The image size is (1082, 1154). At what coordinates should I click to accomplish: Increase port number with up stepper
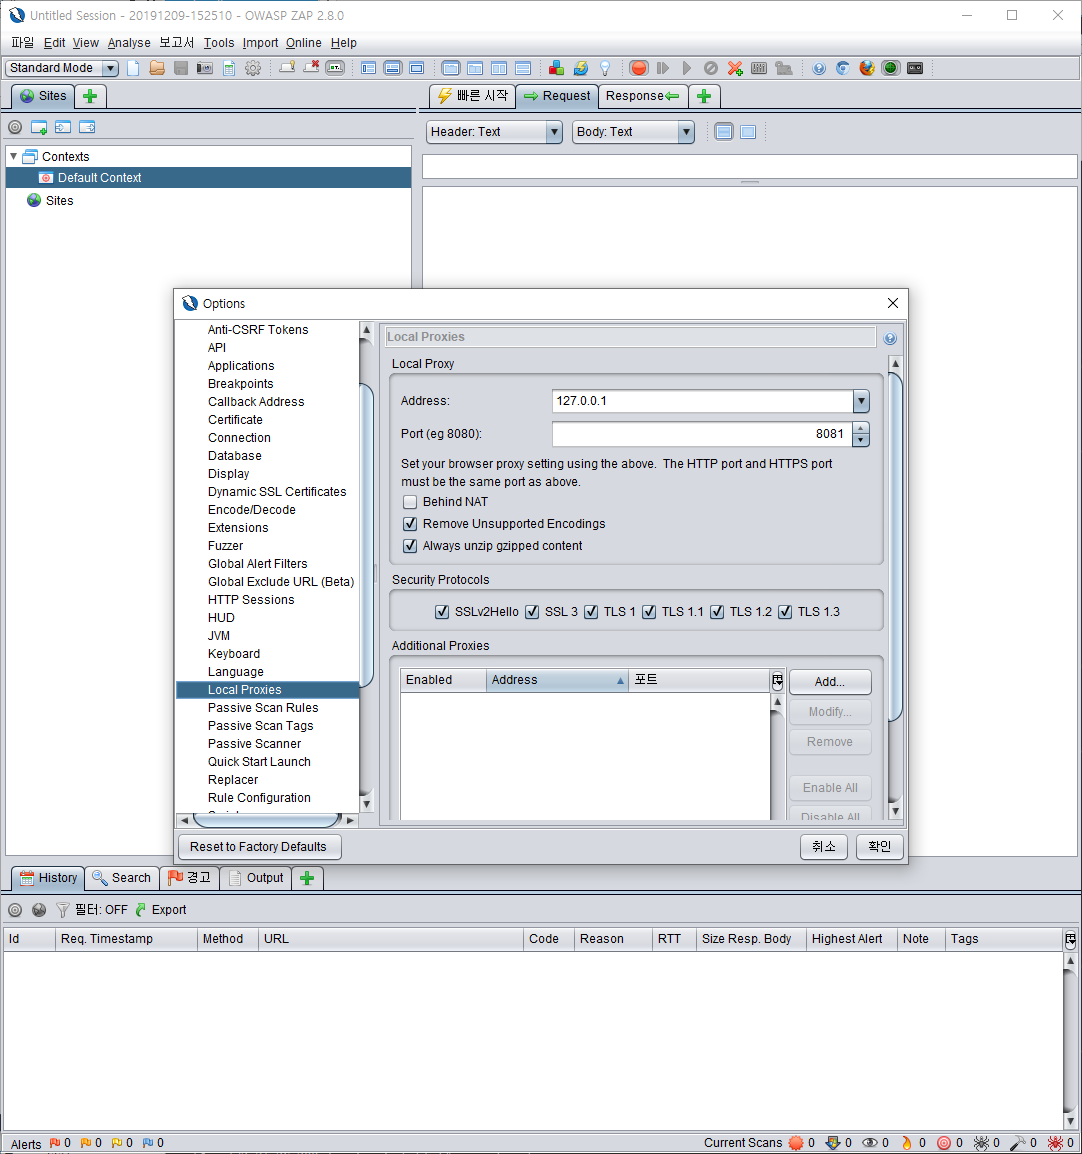coord(861,428)
